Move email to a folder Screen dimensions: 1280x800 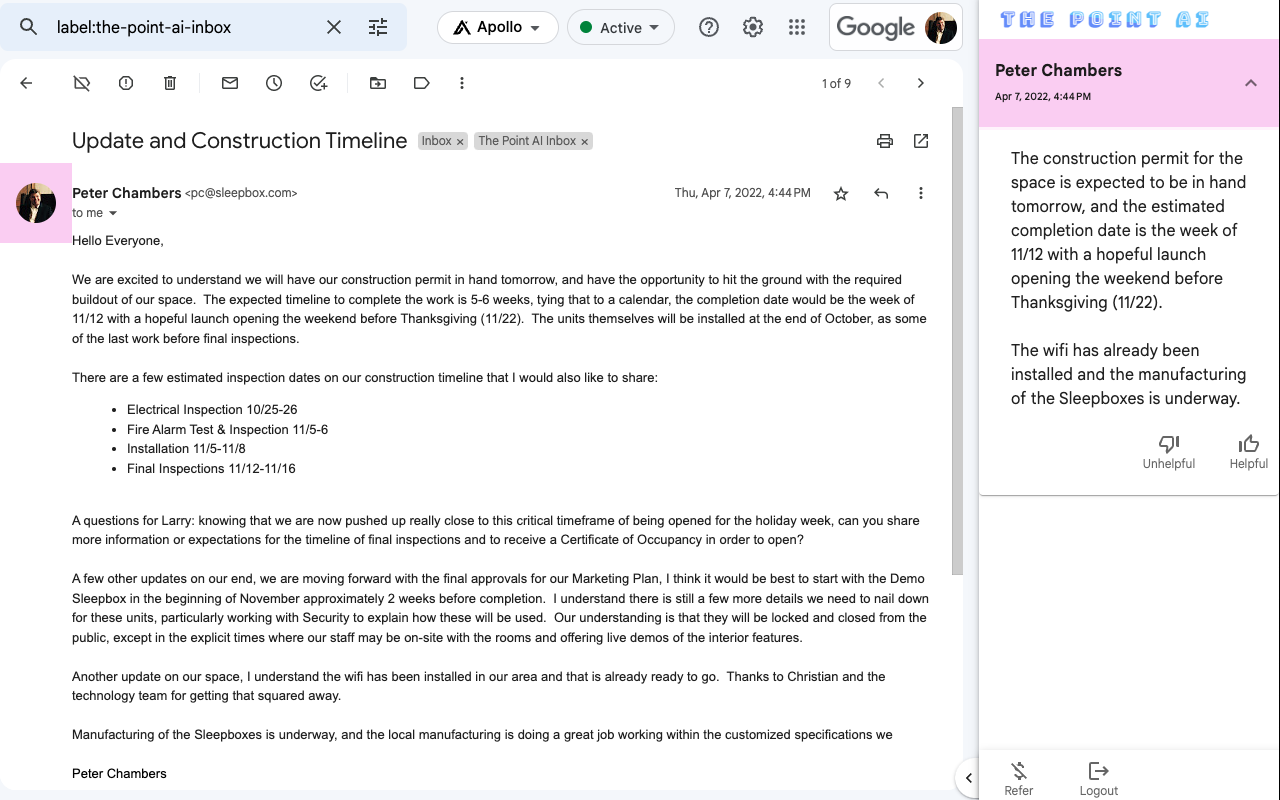point(378,83)
